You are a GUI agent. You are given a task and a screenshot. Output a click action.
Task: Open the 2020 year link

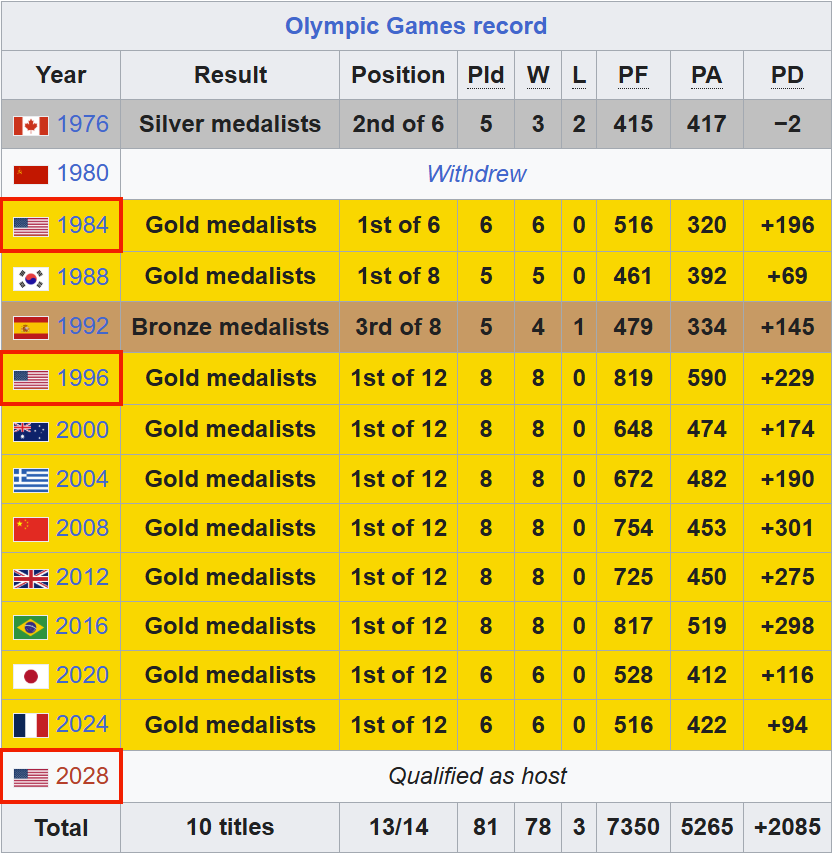(x=82, y=675)
